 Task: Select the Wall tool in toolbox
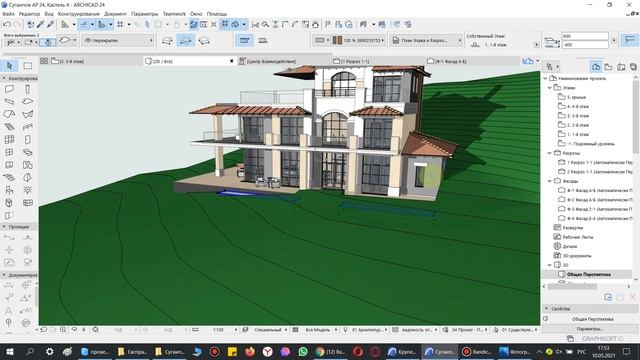[x=9, y=89]
